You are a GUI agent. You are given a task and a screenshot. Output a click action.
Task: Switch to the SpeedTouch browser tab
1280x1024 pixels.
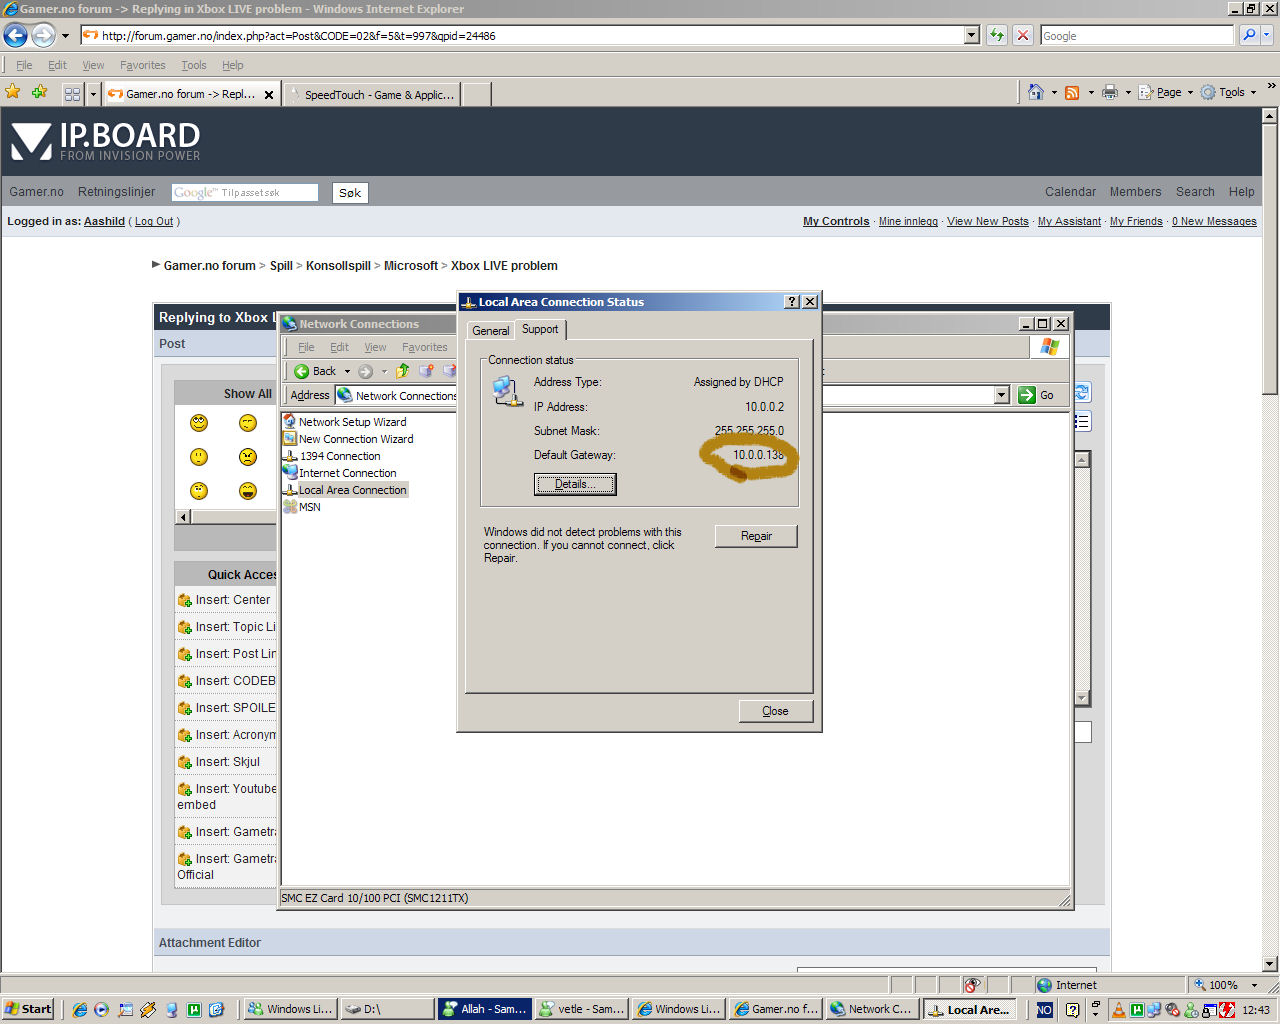[372, 94]
